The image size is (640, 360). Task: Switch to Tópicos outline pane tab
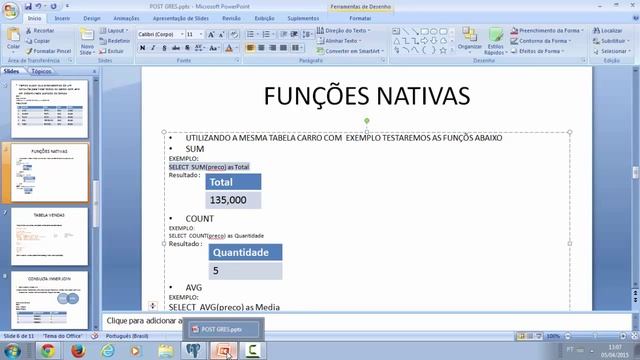click(x=41, y=71)
